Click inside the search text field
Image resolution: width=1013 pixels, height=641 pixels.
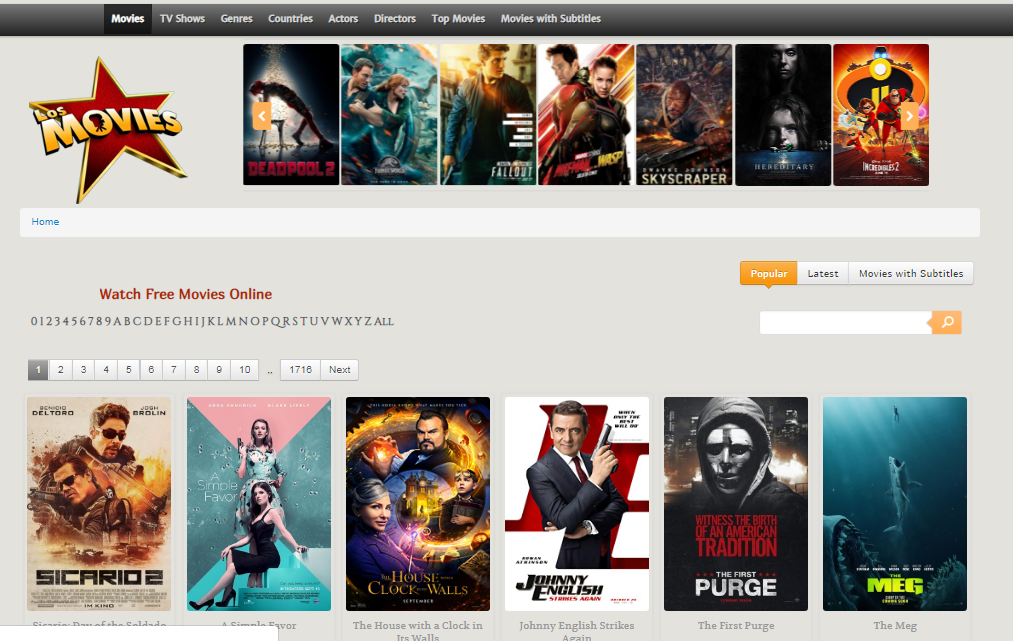(846, 322)
